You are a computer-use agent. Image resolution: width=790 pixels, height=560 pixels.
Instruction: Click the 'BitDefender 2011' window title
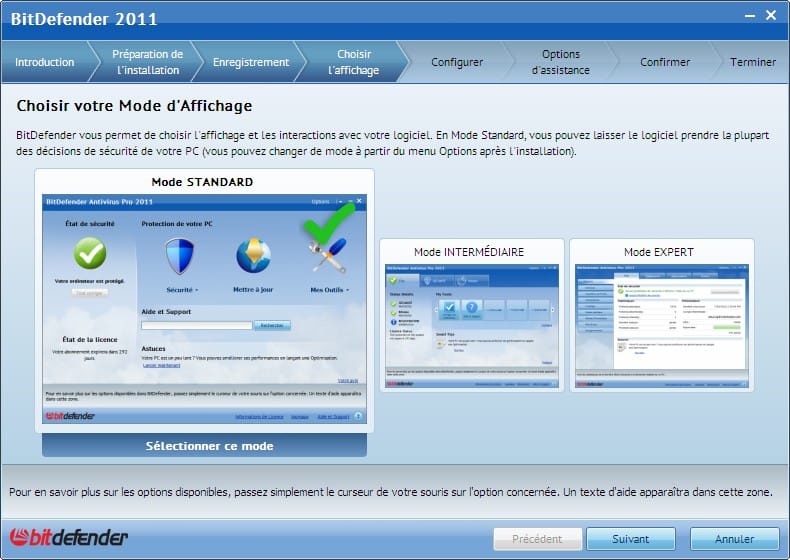84,19
